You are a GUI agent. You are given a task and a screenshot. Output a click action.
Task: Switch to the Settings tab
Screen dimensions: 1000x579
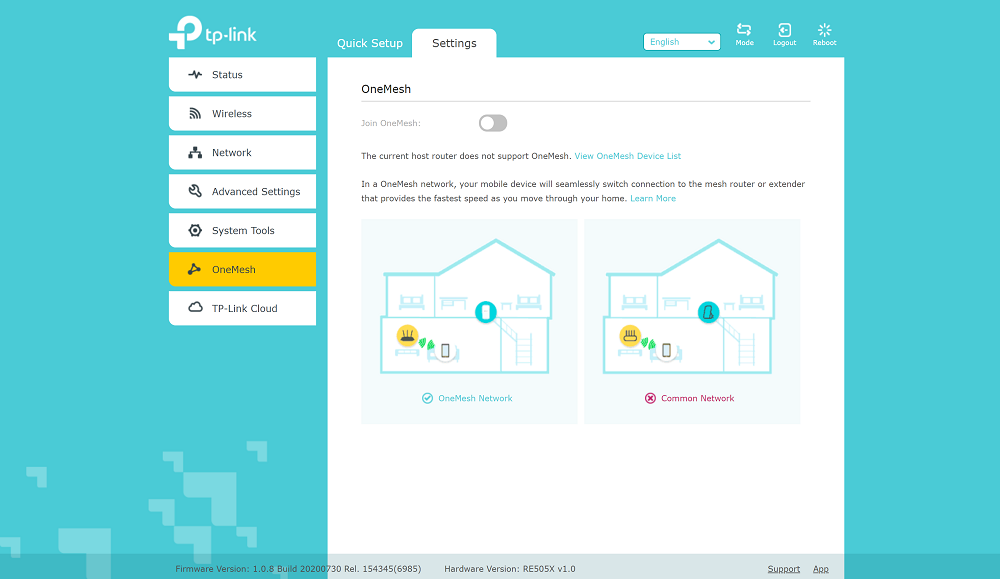454,43
